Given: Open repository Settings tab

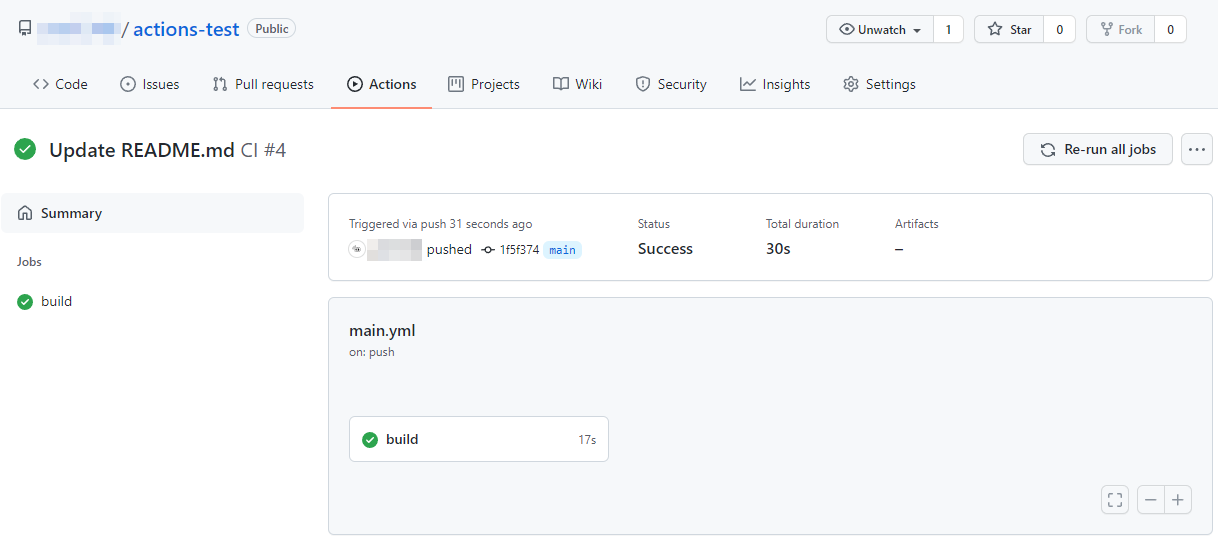Looking at the screenshot, I should tap(879, 84).
